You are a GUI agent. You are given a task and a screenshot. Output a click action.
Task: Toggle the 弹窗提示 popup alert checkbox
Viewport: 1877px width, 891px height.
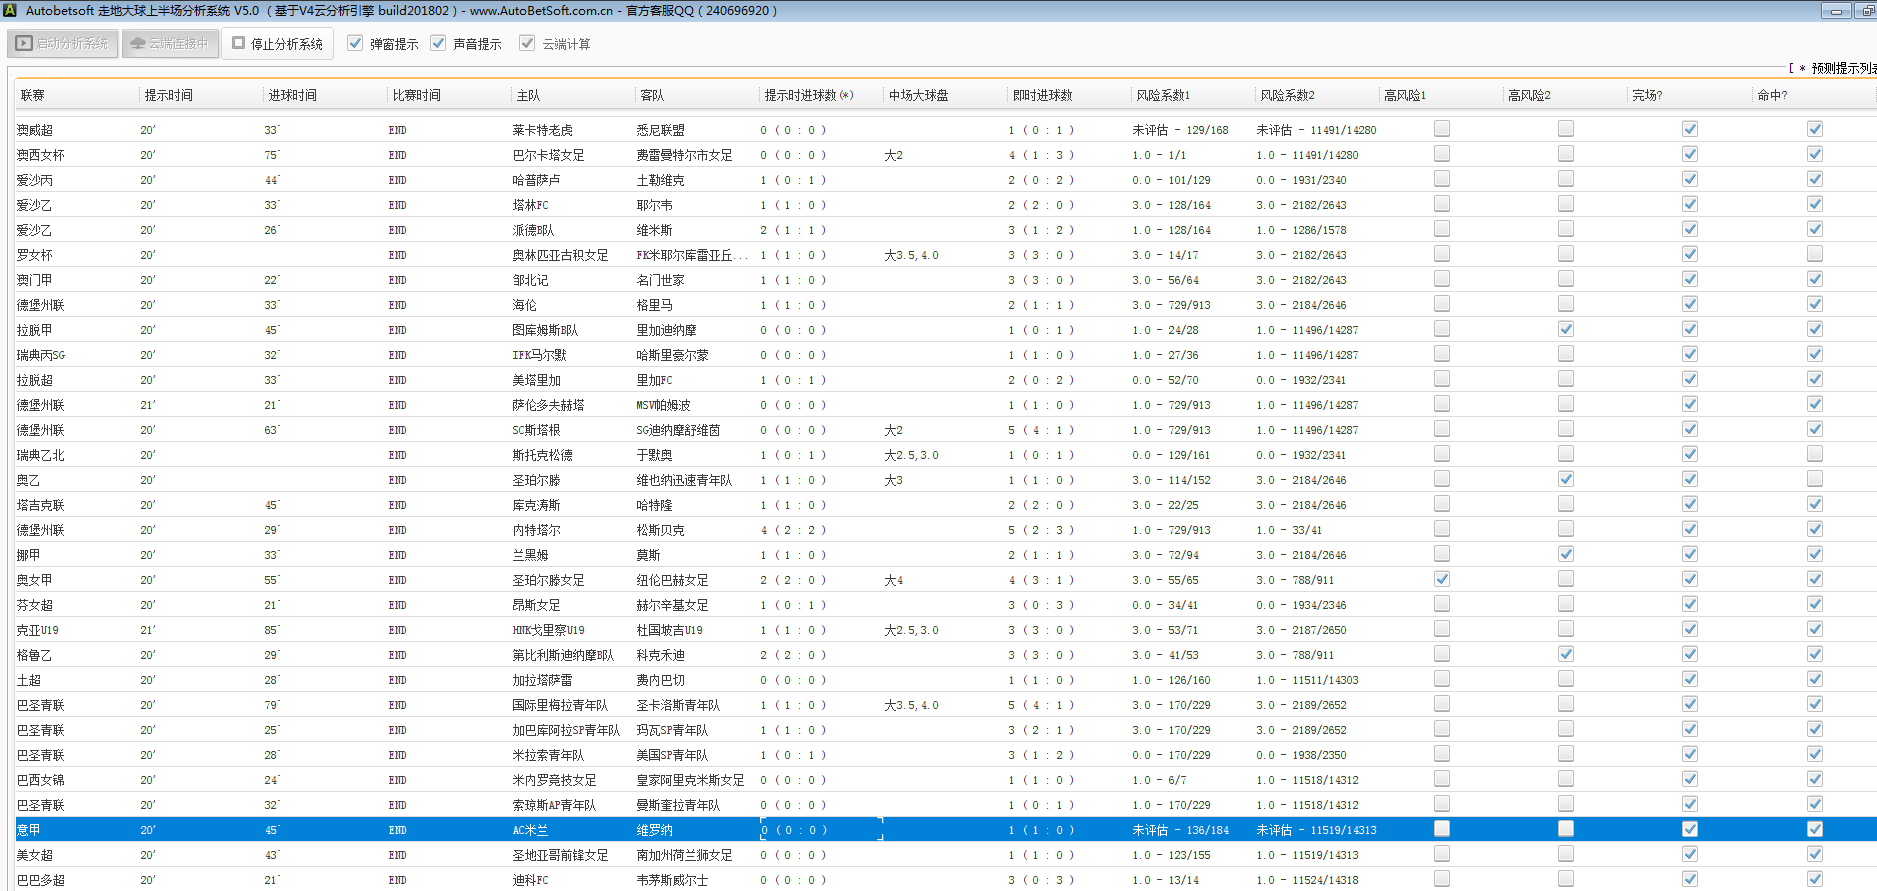click(355, 44)
